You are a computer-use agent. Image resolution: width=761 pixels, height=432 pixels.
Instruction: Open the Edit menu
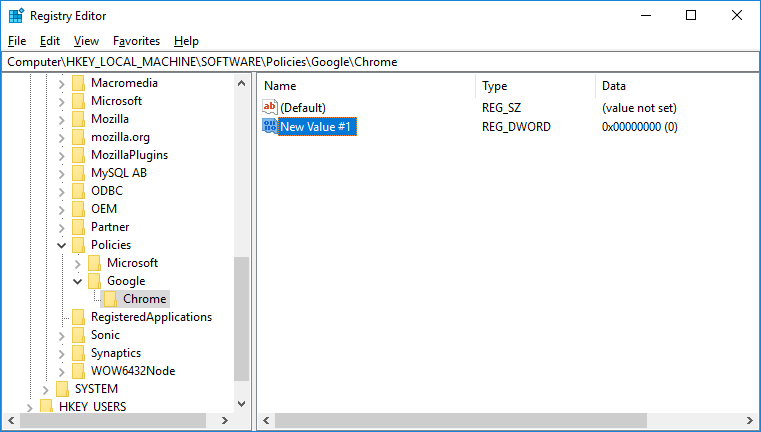tap(50, 41)
